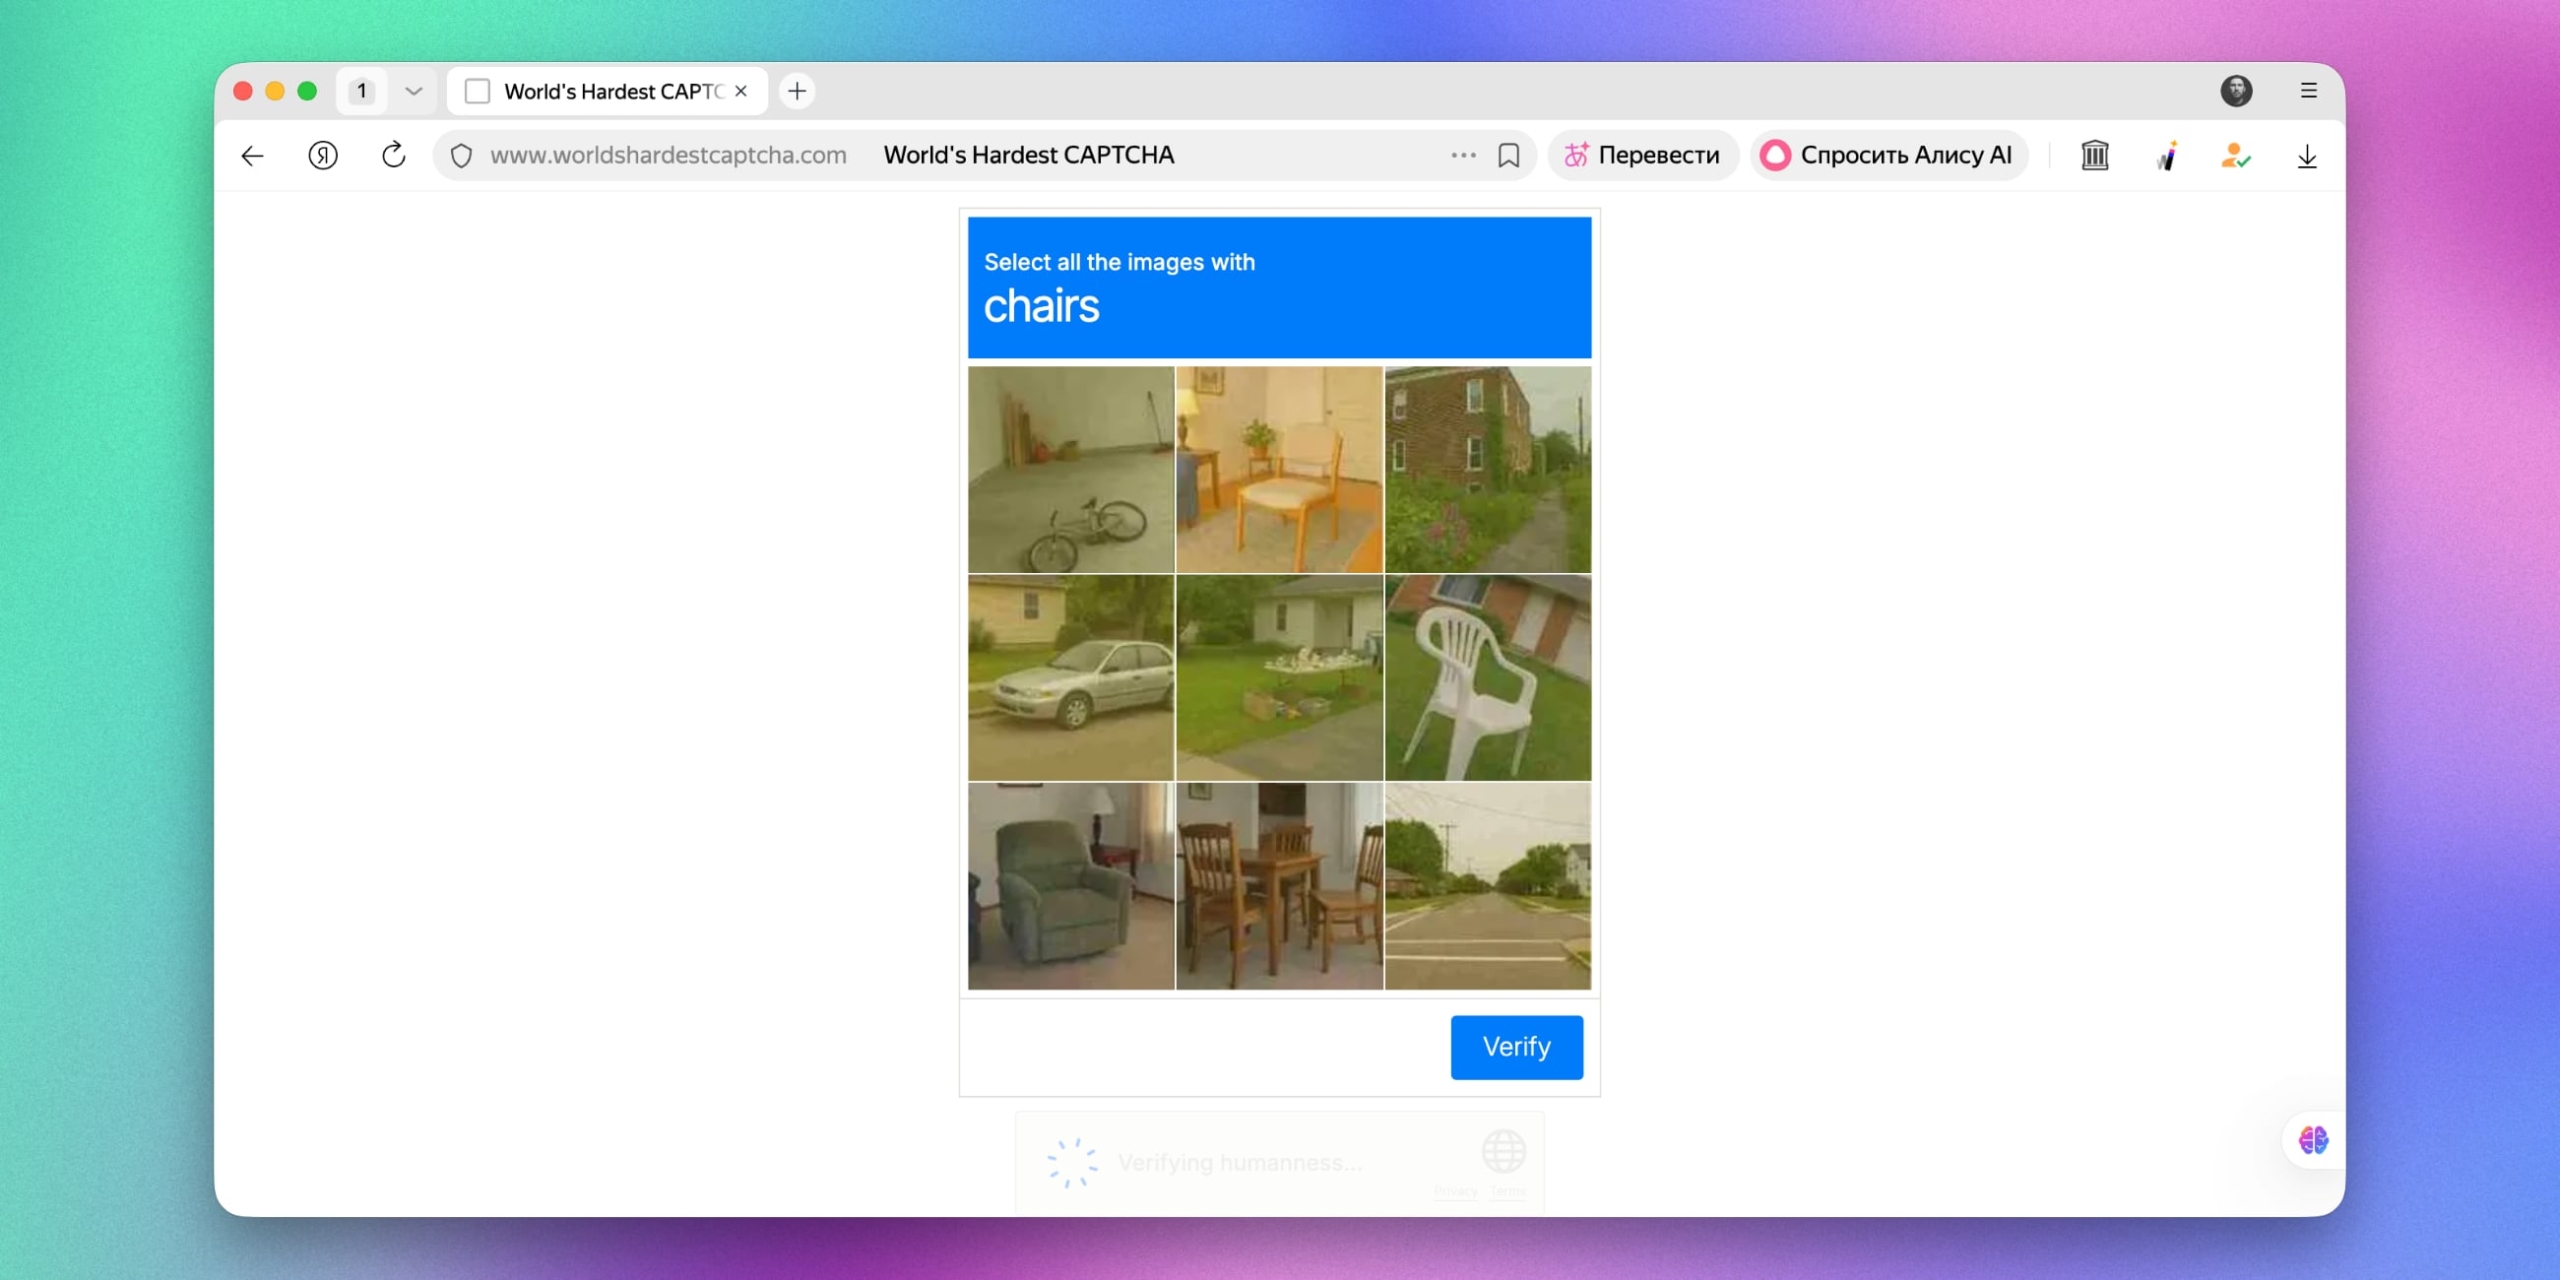Select the empty street tile

point(1488,886)
